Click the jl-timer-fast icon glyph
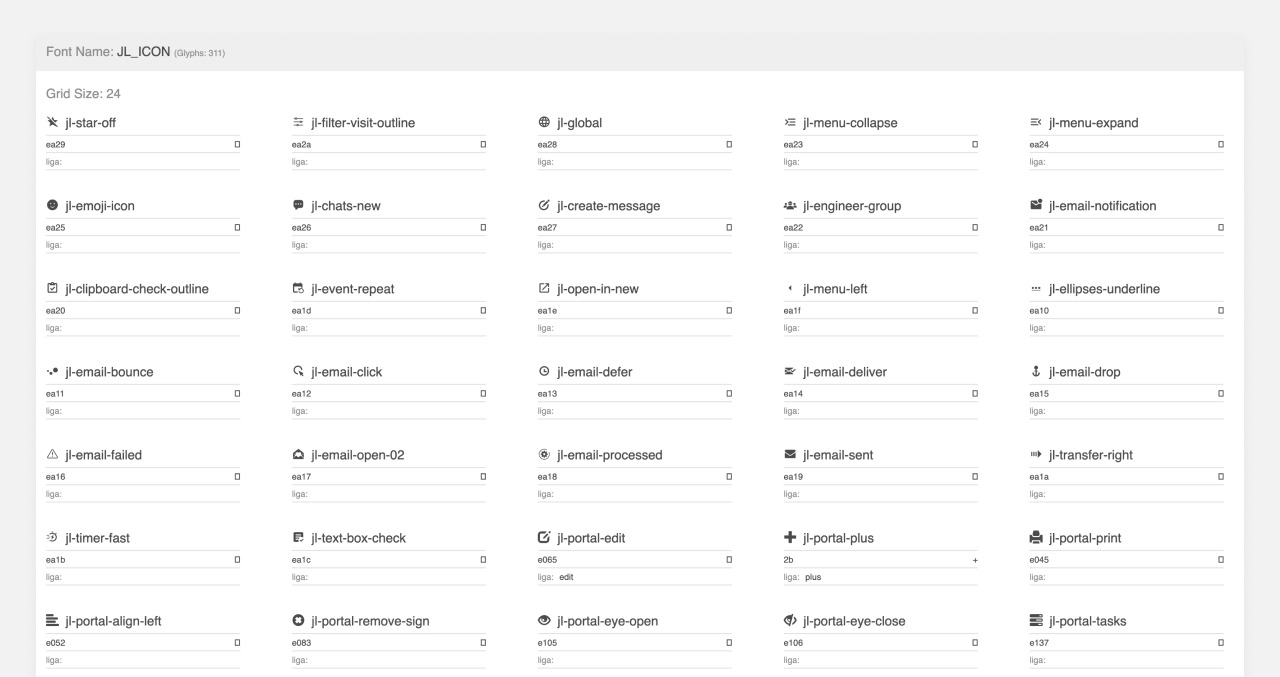The image size is (1280, 677). pyautogui.click(x=52, y=538)
